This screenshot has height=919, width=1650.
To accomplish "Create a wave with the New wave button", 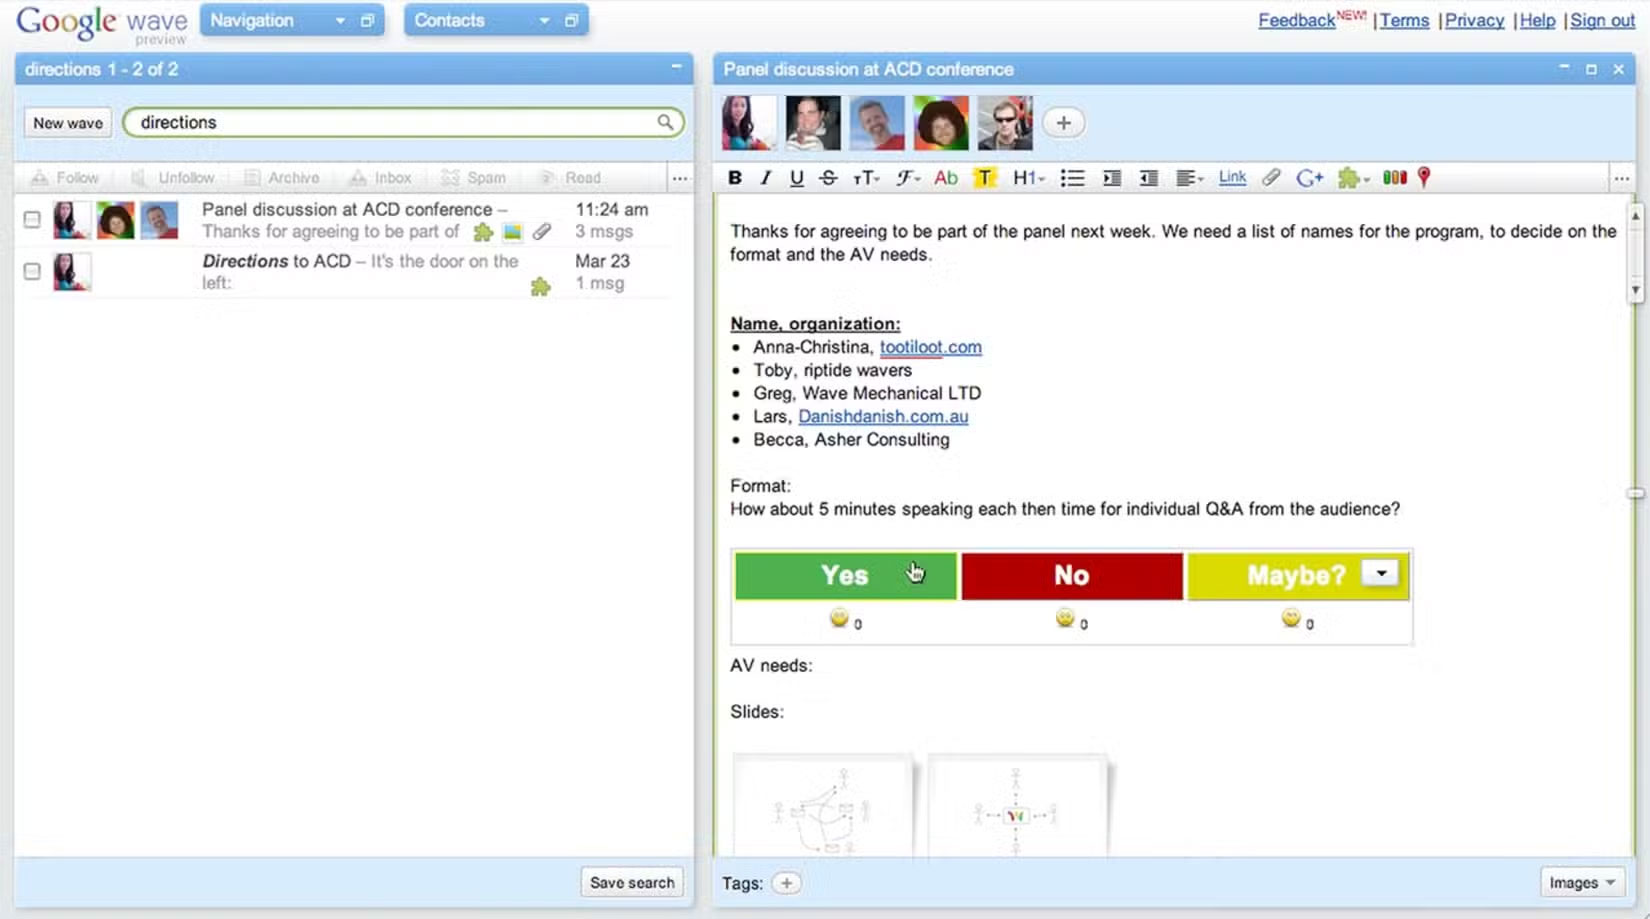I will point(68,123).
